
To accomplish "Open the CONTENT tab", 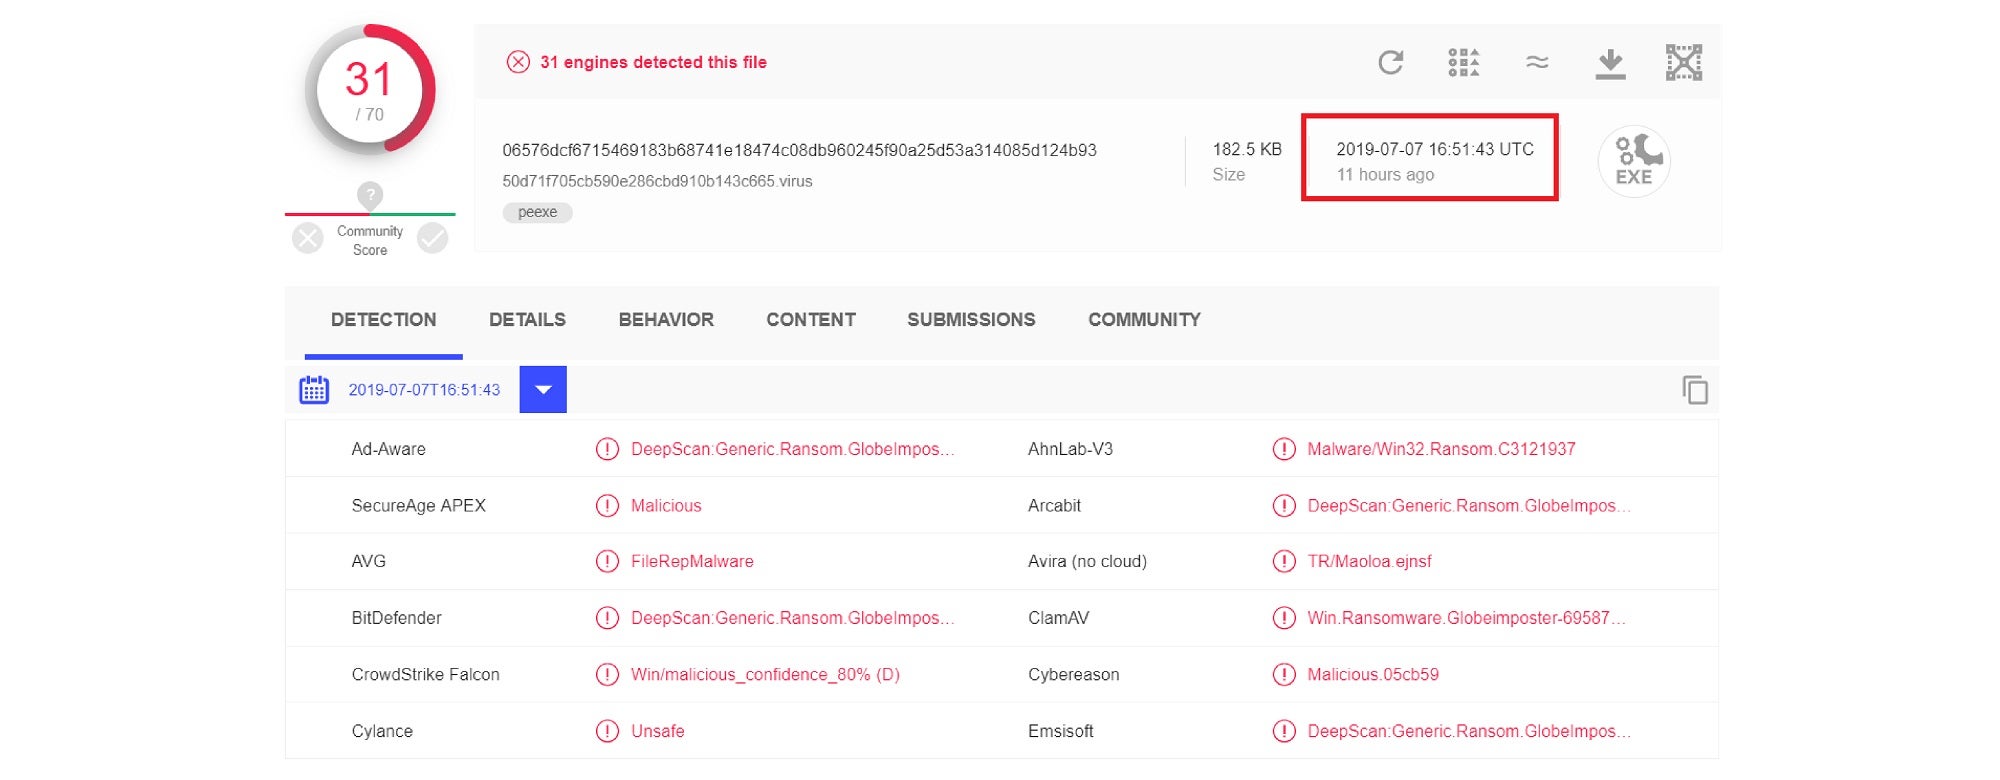I will point(811,320).
